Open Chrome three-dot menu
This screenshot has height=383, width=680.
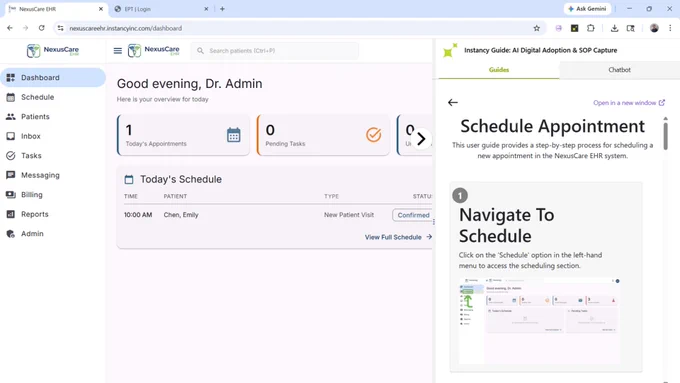670,28
